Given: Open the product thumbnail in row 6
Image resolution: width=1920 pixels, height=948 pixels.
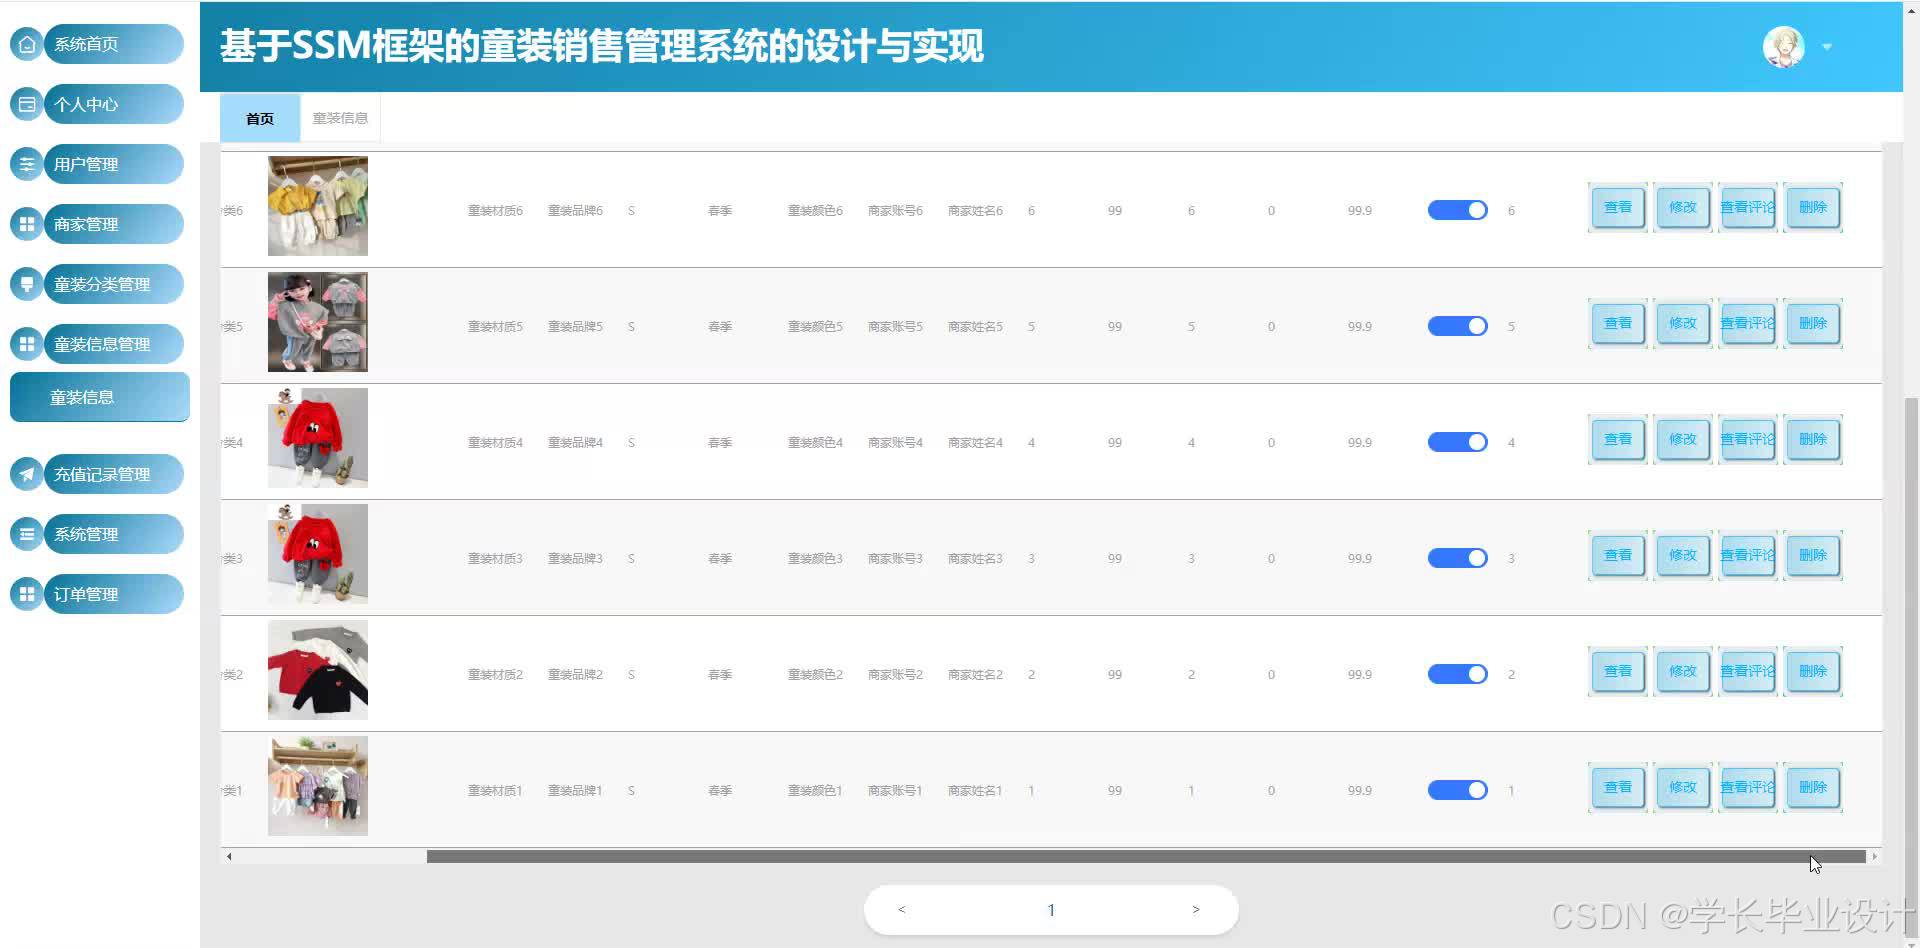Looking at the screenshot, I should (x=318, y=206).
